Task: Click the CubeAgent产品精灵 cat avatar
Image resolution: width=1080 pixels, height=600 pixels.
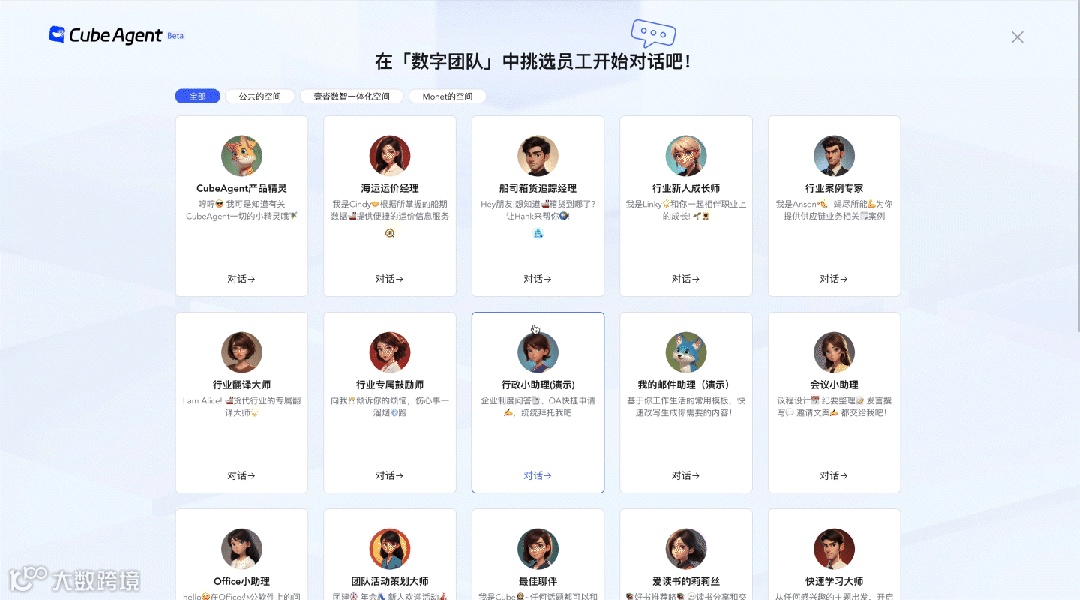Action: pos(241,156)
